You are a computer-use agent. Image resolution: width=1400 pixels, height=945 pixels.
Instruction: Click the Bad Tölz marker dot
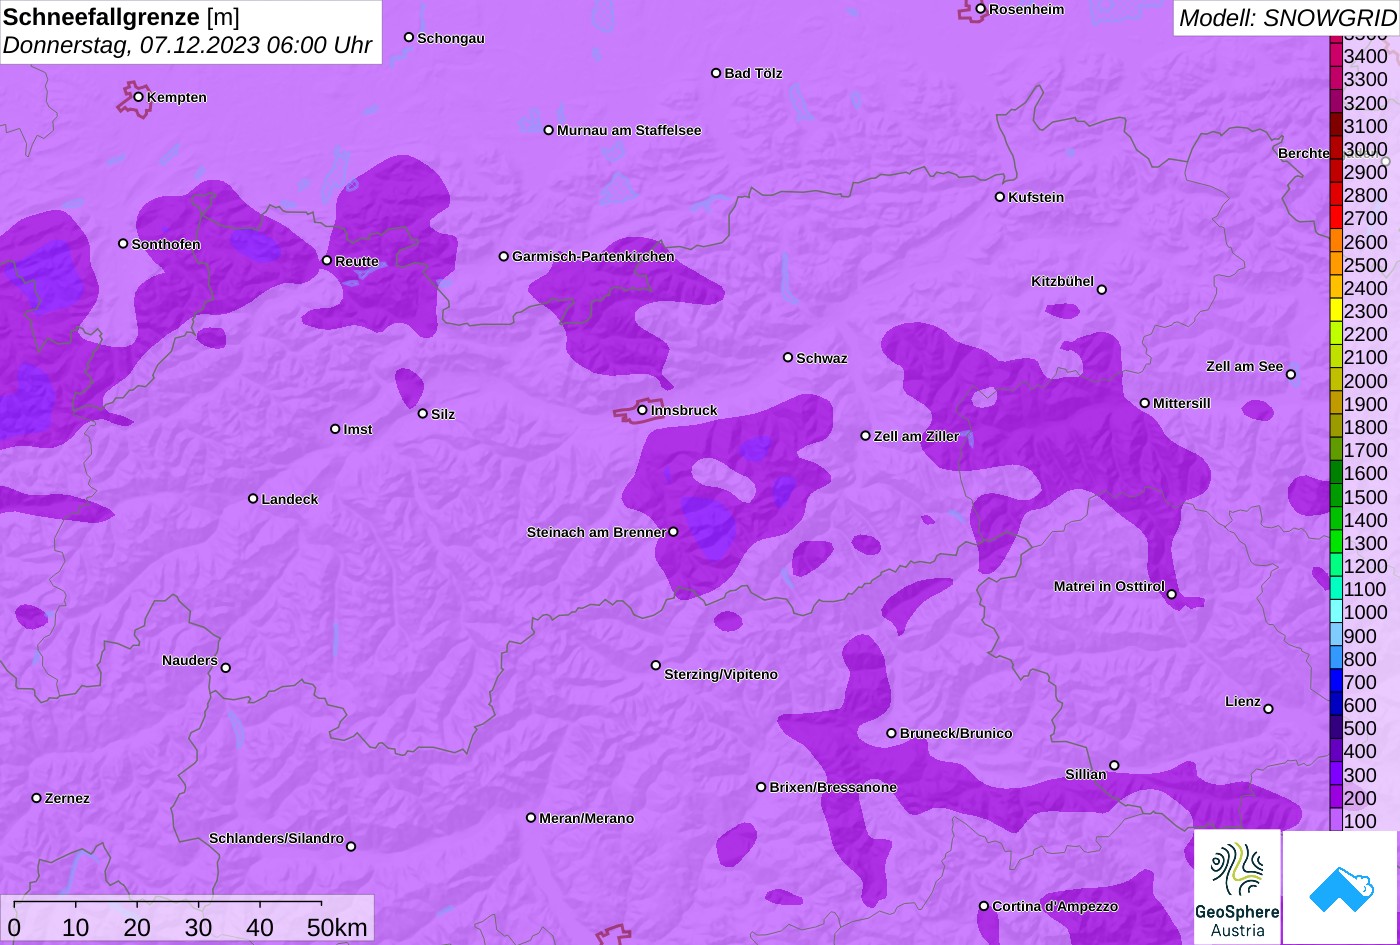[716, 73]
